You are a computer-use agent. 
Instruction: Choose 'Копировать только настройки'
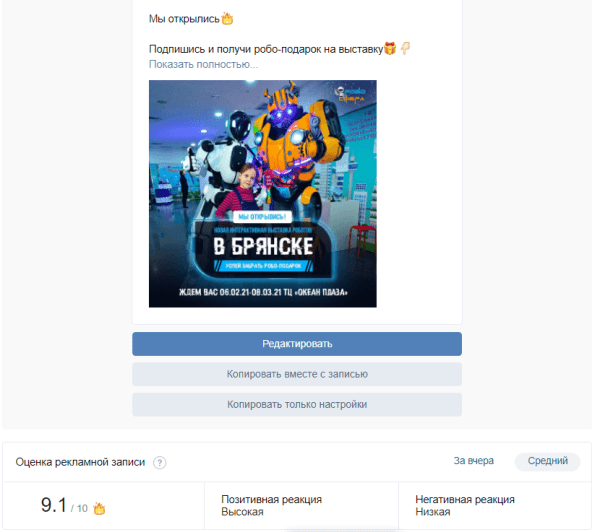[x=297, y=405]
